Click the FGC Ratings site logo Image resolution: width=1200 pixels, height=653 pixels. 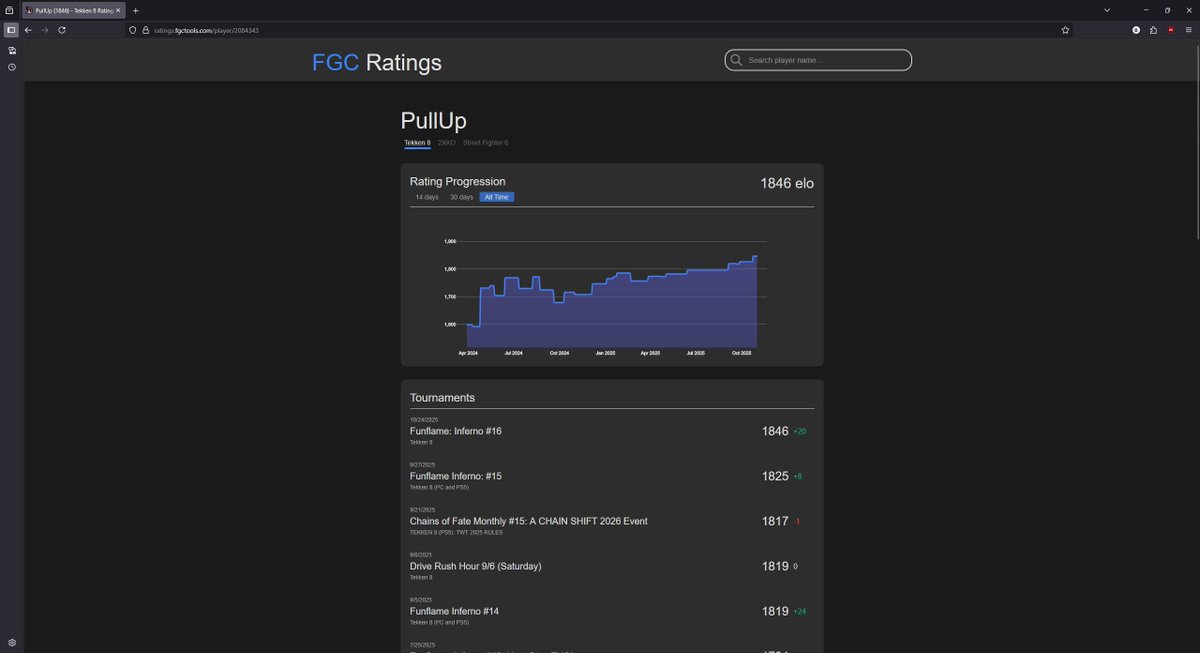coord(377,62)
